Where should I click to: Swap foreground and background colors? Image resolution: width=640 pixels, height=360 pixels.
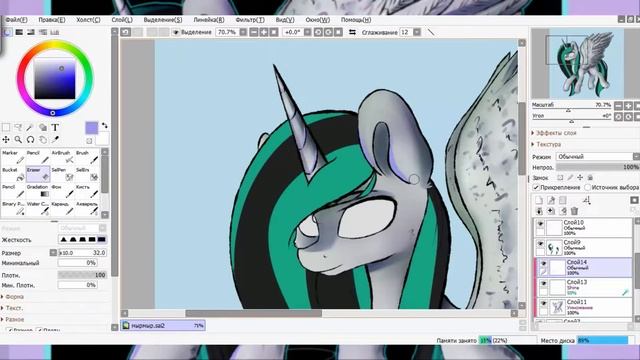pos(104,125)
